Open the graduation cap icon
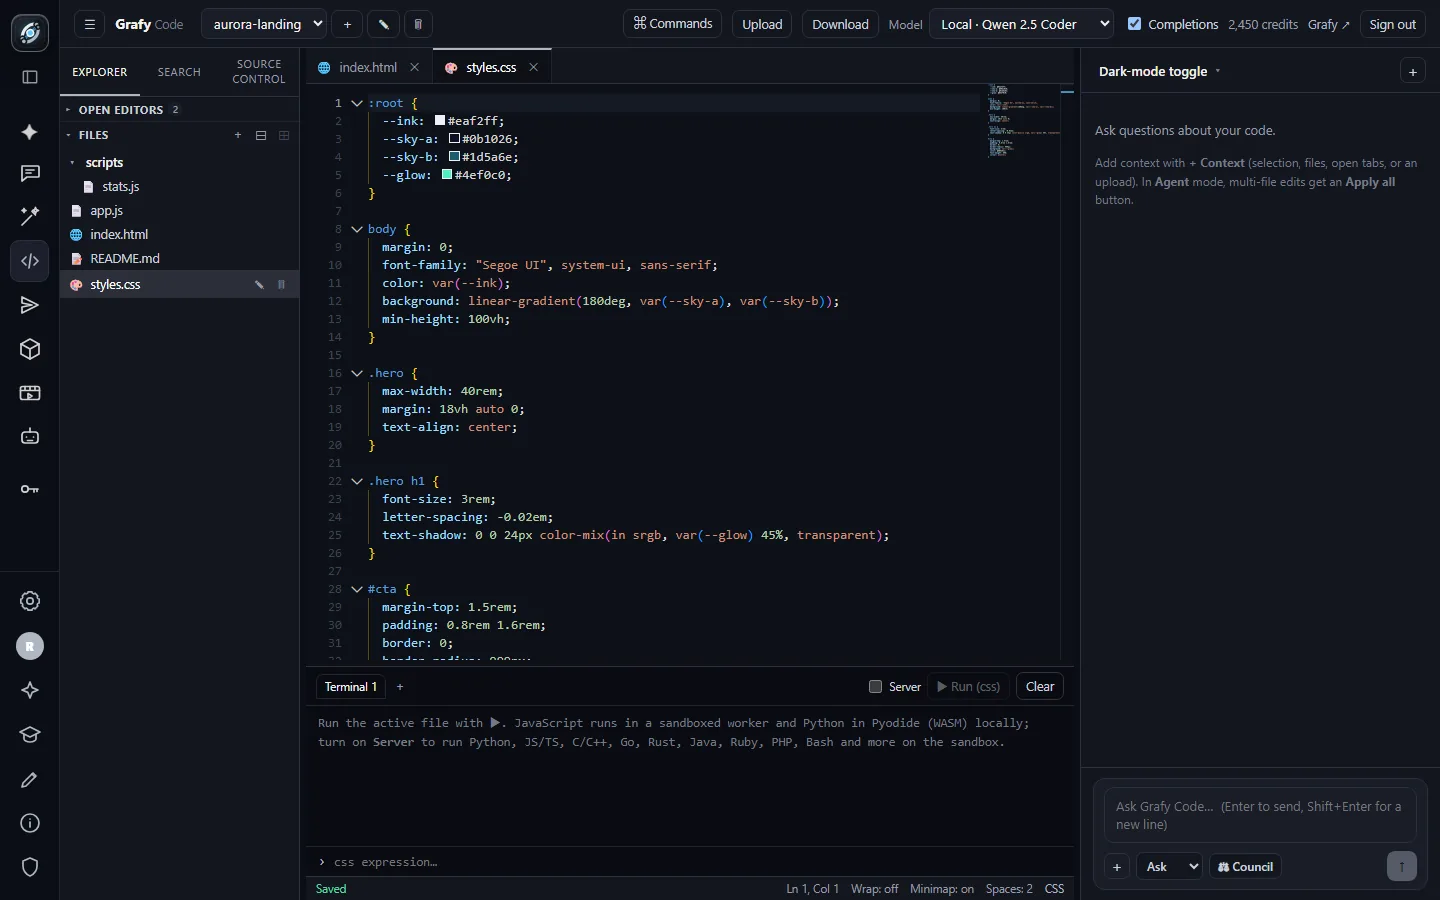 (30, 735)
